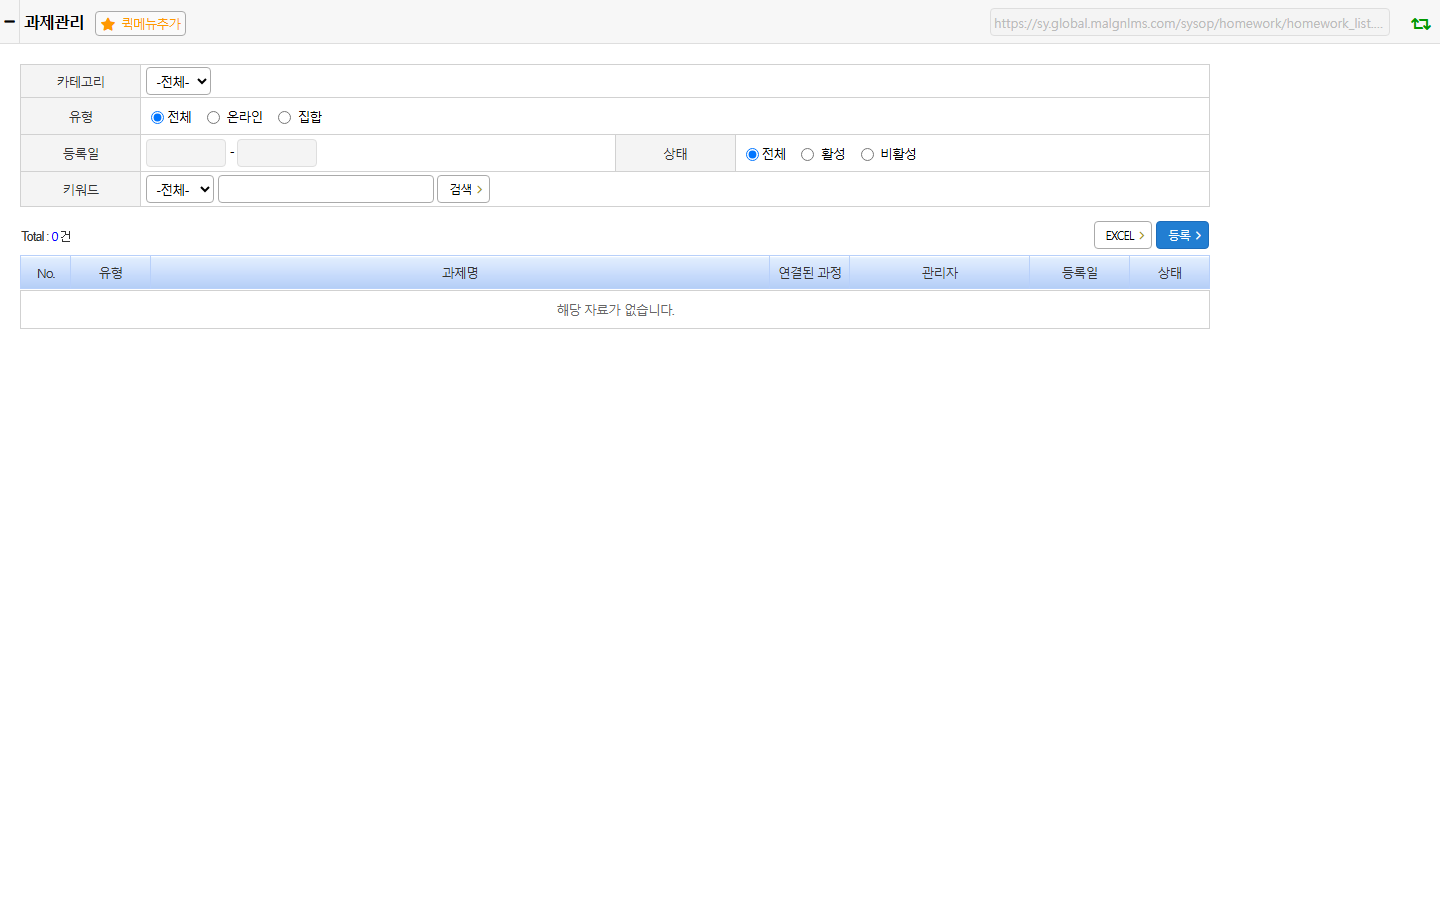Click the 관리자 column header

coord(940,273)
